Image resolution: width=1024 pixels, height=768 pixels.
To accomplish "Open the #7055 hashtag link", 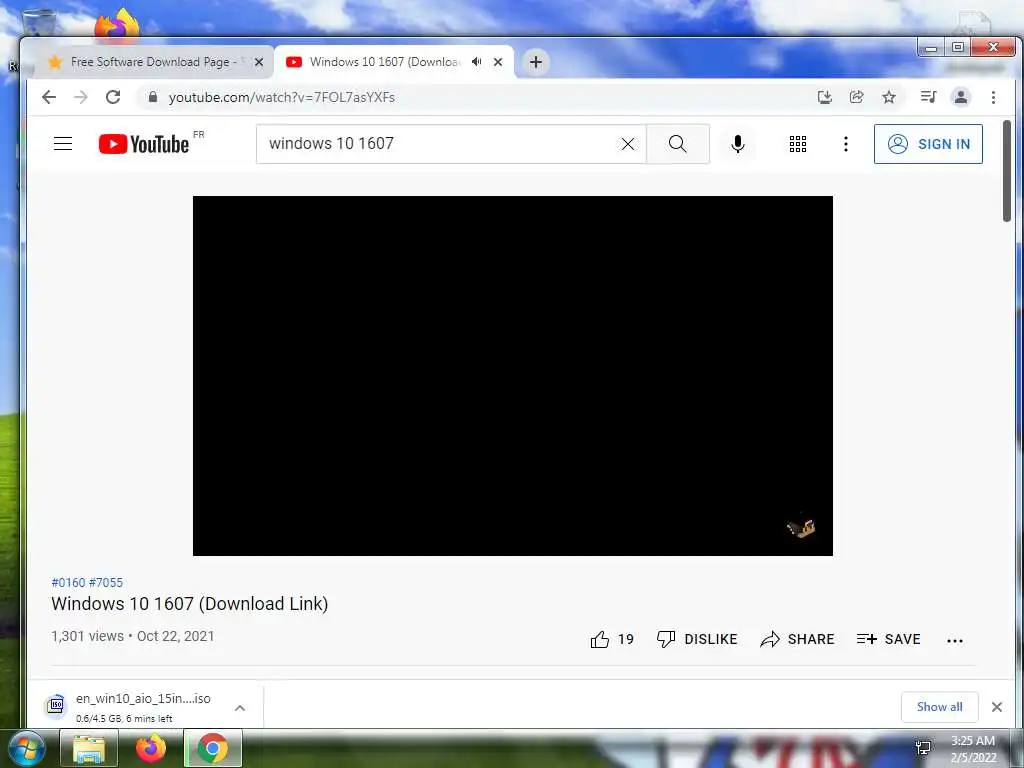I will pos(106,583).
